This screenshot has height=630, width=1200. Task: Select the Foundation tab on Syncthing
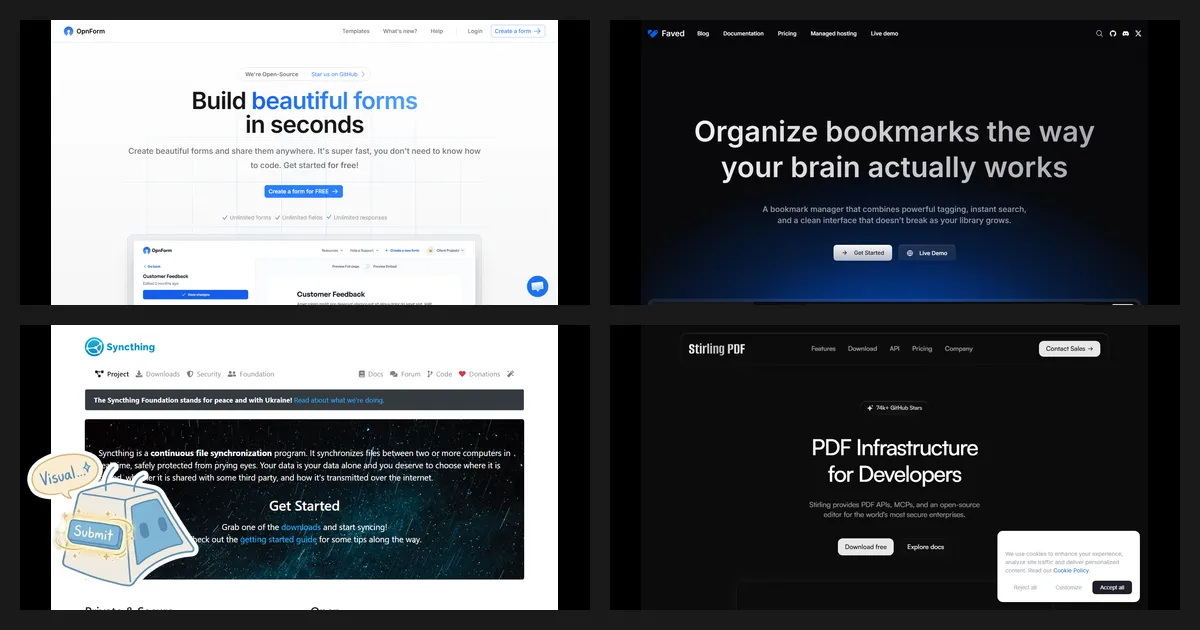tap(251, 374)
